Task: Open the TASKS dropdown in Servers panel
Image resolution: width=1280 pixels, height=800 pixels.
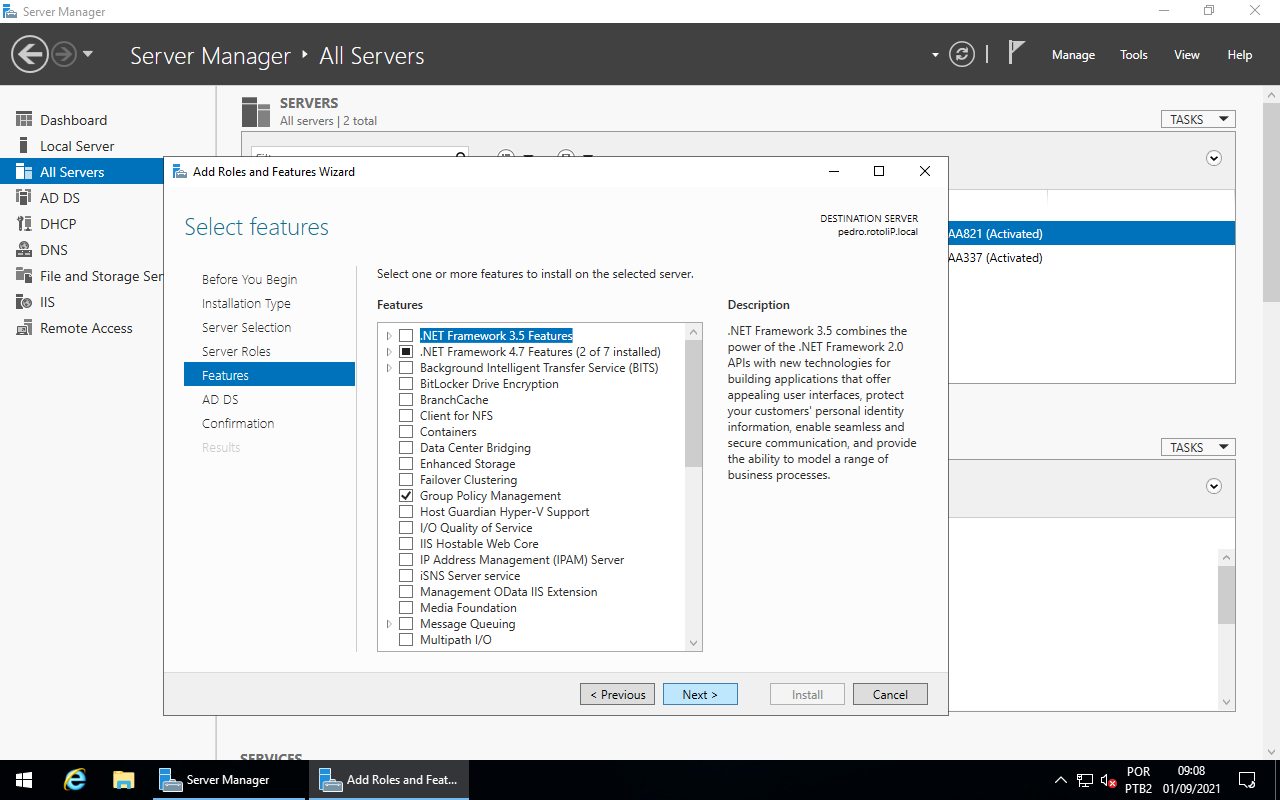Action: point(1197,118)
